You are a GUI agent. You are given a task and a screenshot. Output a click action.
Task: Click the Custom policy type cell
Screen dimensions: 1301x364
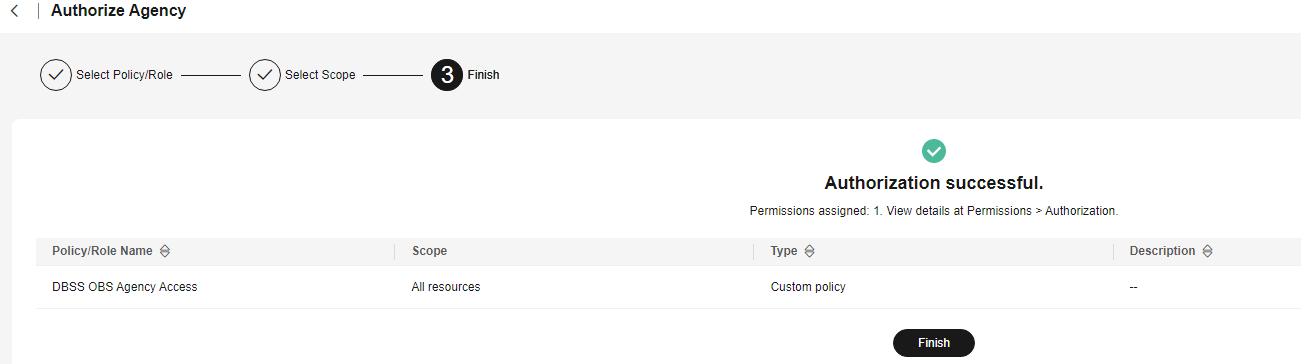click(x=808, y=287)
